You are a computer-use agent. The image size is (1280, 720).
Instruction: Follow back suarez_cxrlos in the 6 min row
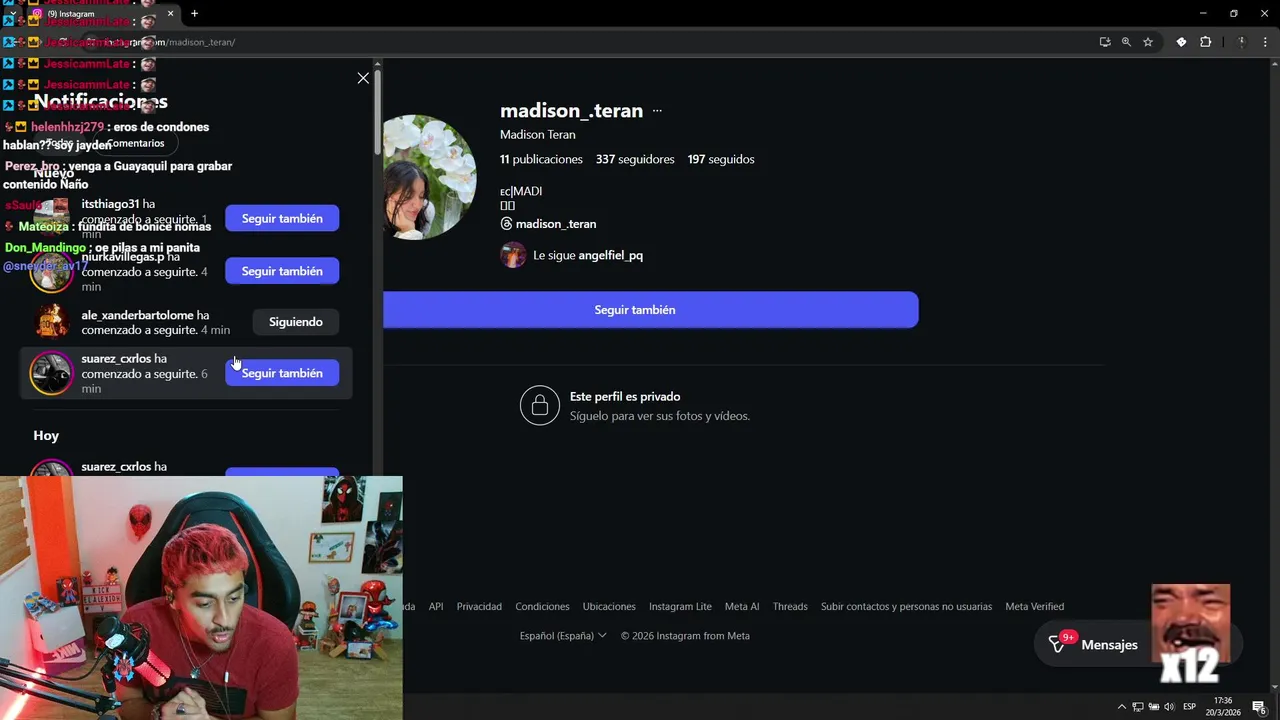coord(282,373)
